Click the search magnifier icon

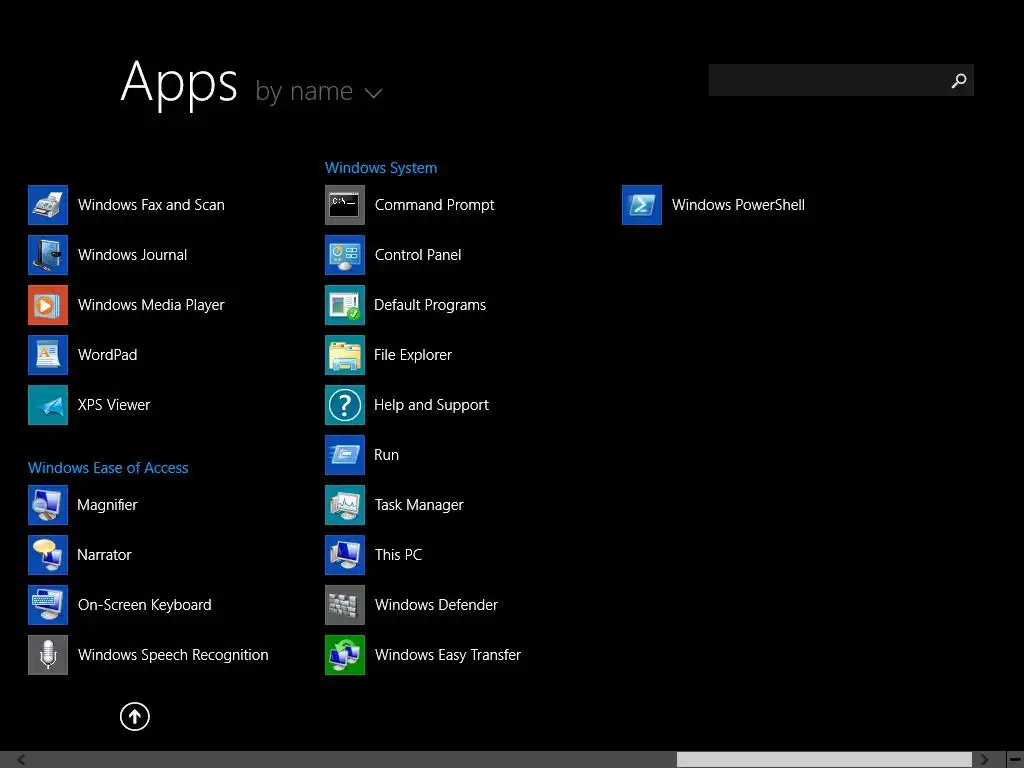(x=959, y=80)
